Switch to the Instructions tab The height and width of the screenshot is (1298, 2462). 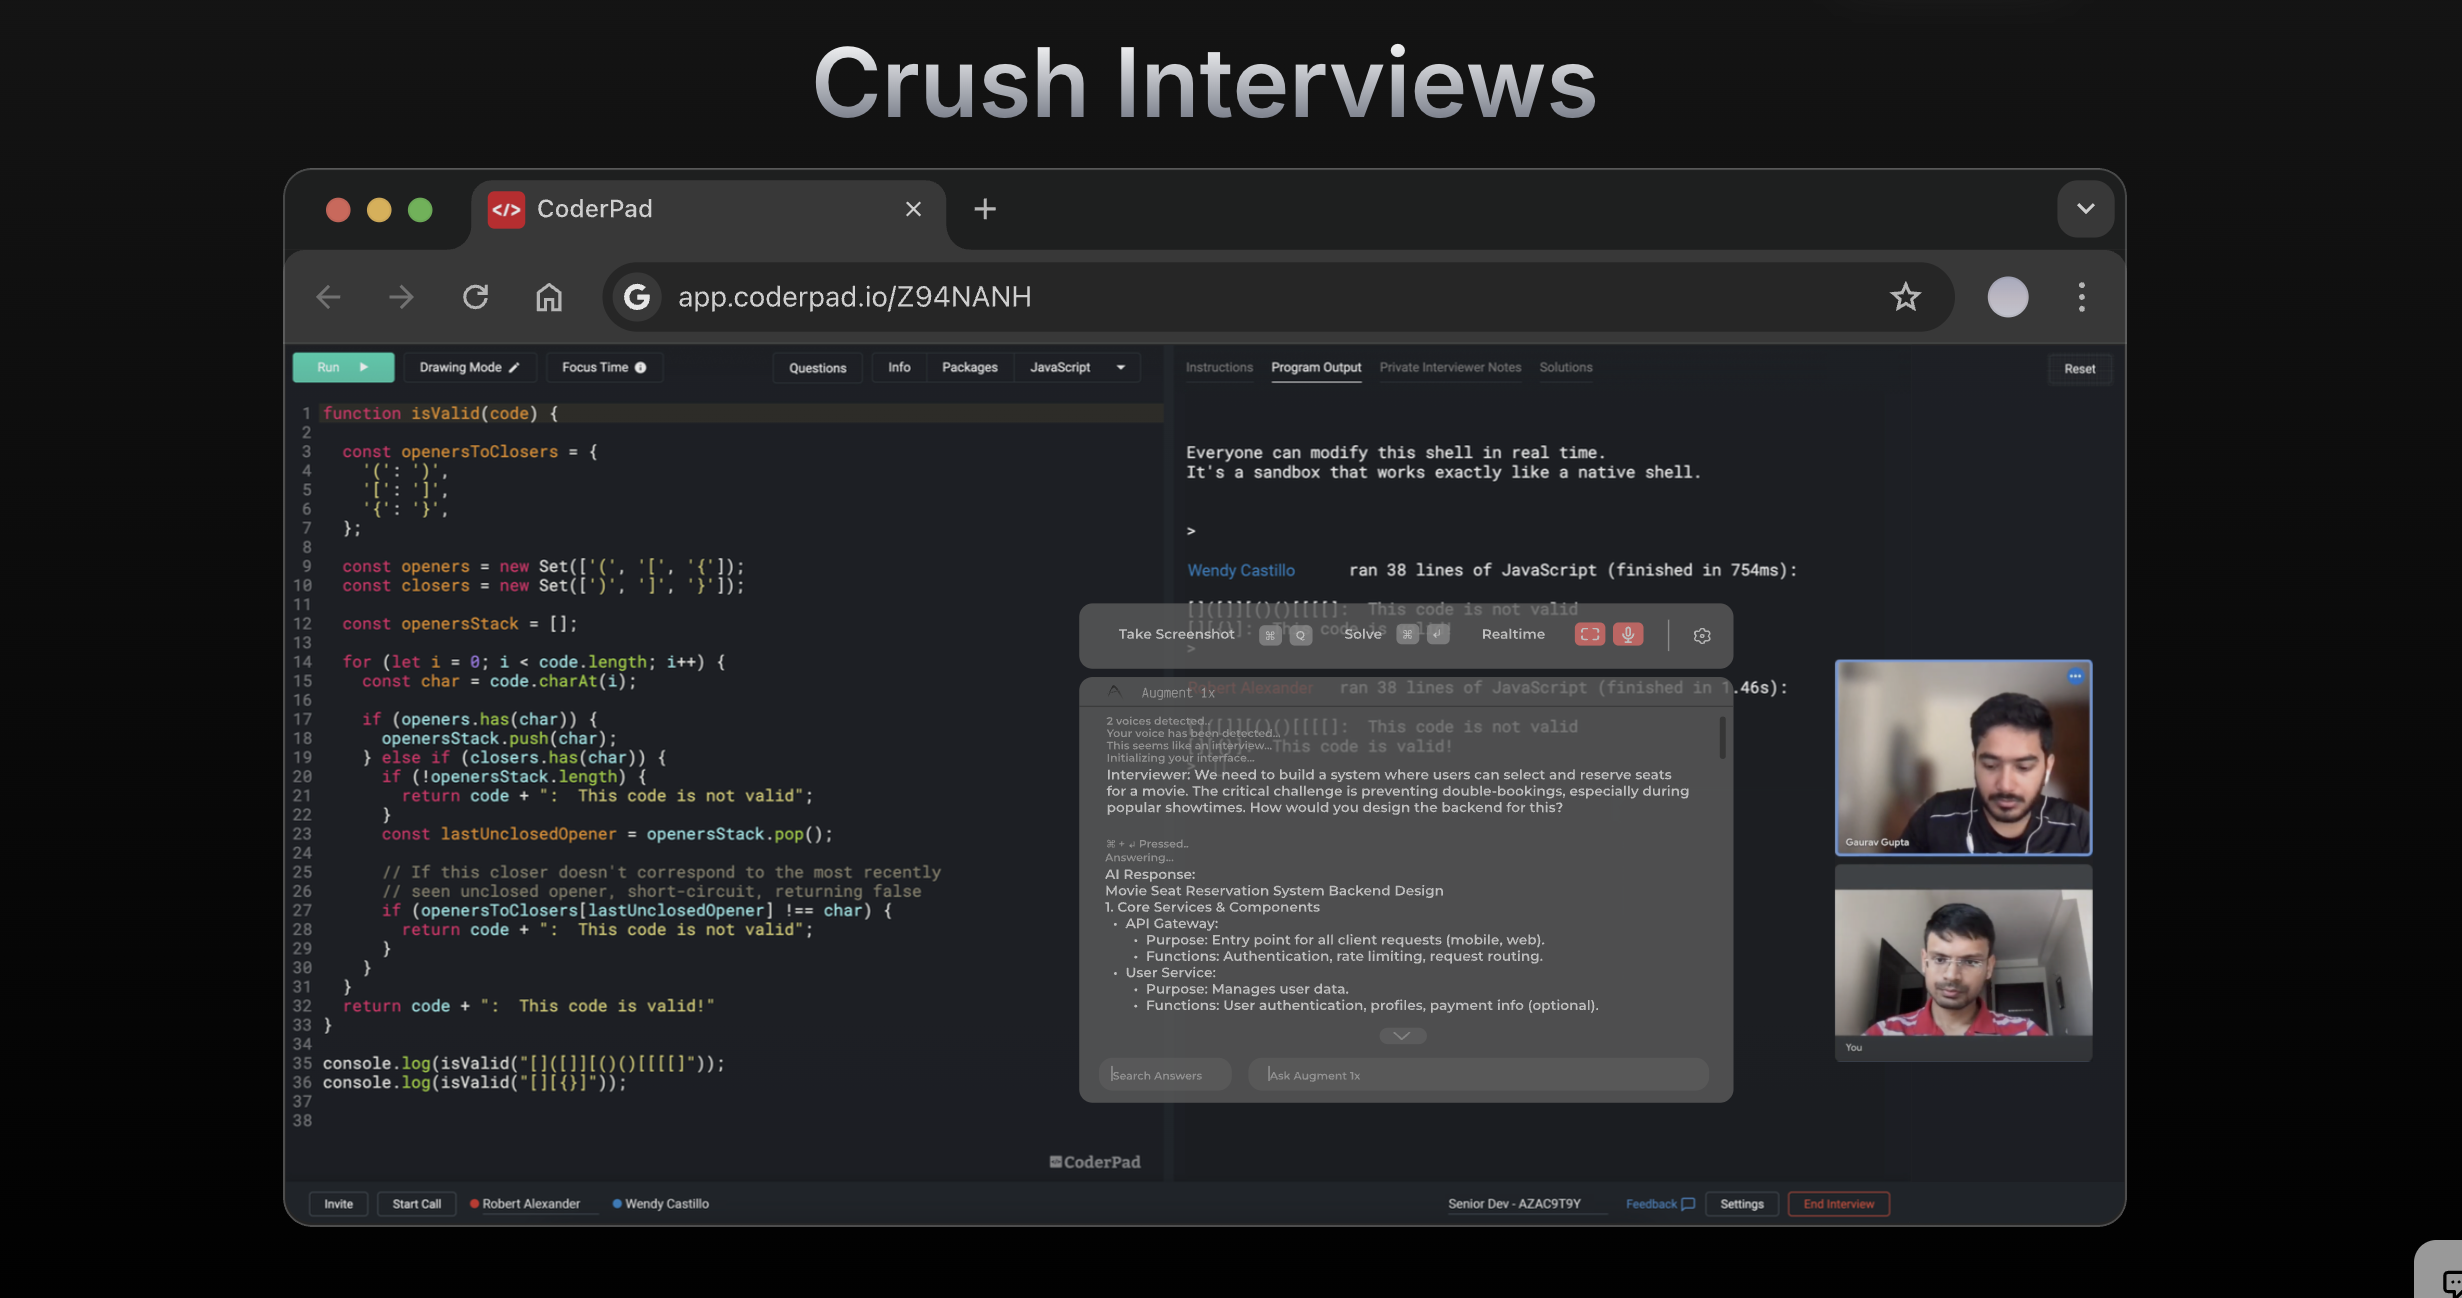coord(1219,367)
